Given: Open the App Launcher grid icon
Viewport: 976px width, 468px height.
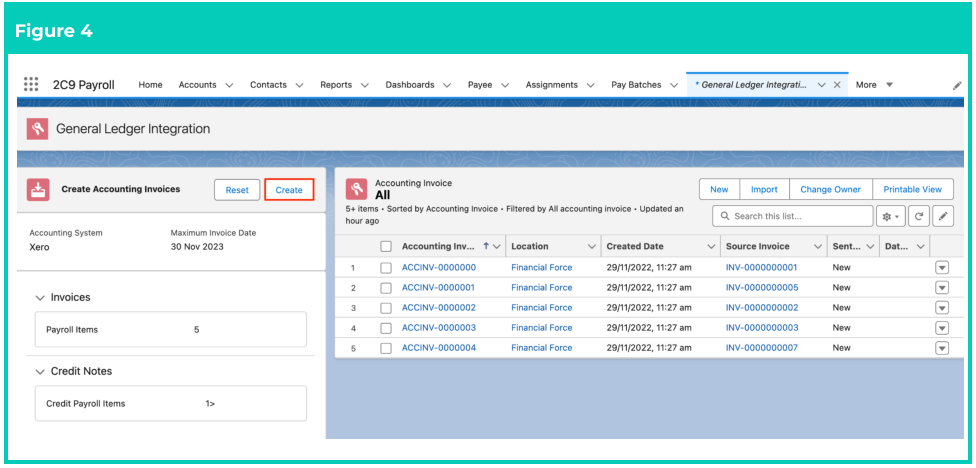Looking at the screenshot, I should tap(31, 85).
